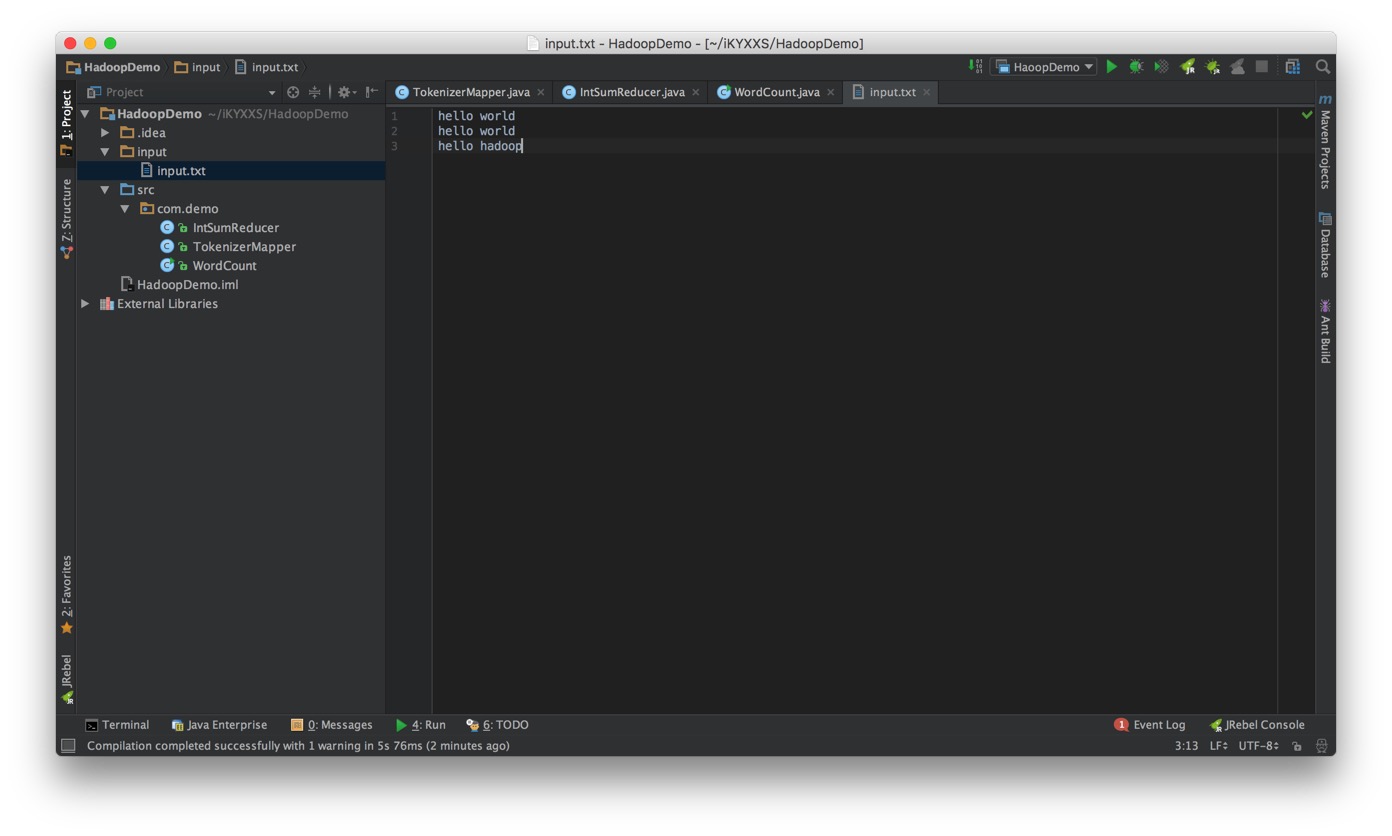Switch to the TokenizerMapper.java tab
Image resolution: width=1392 pixels, height=836 pixels.
[x=470, y=92]
